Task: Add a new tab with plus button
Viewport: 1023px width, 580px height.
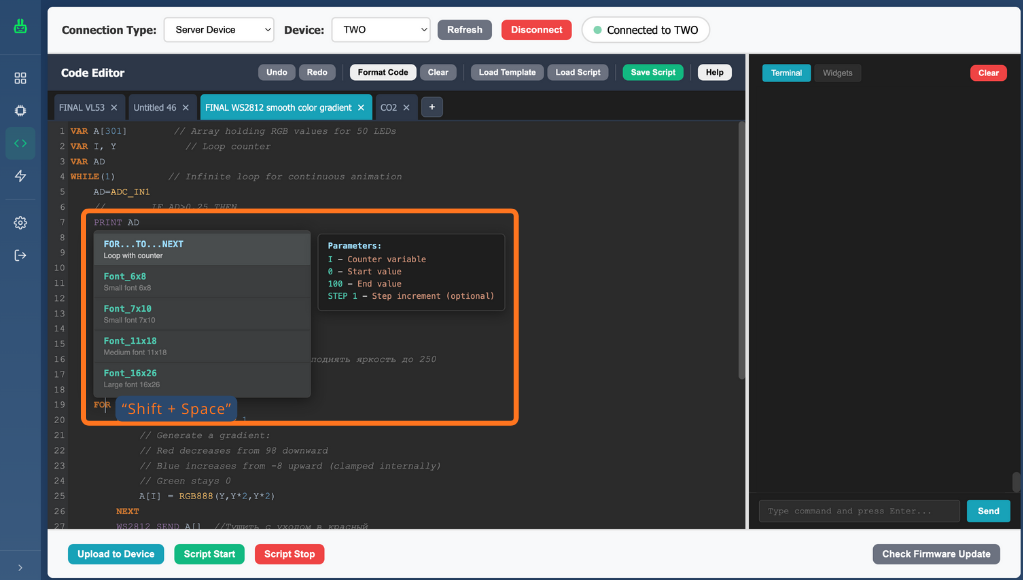Action: point(432,107)
